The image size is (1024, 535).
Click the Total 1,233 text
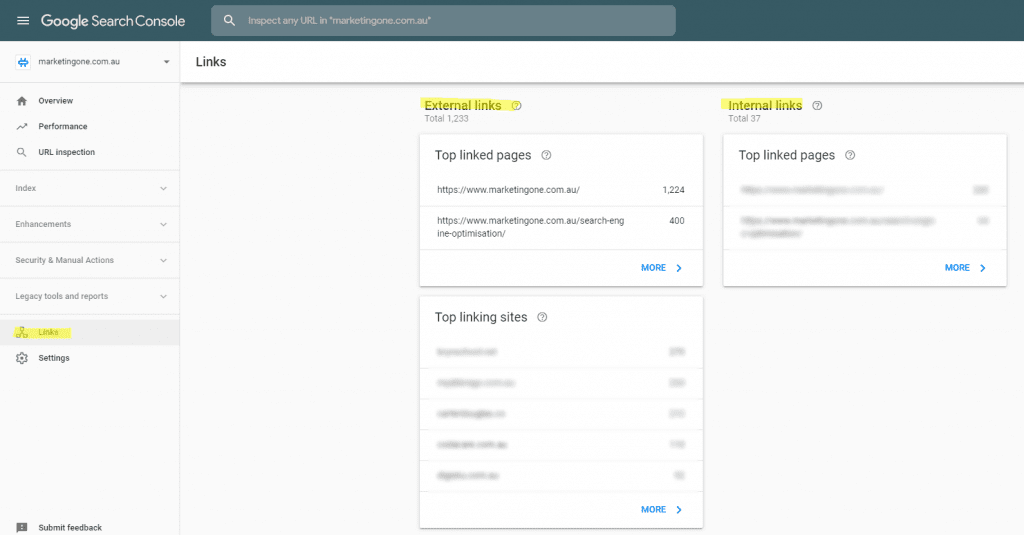point(446,118)
